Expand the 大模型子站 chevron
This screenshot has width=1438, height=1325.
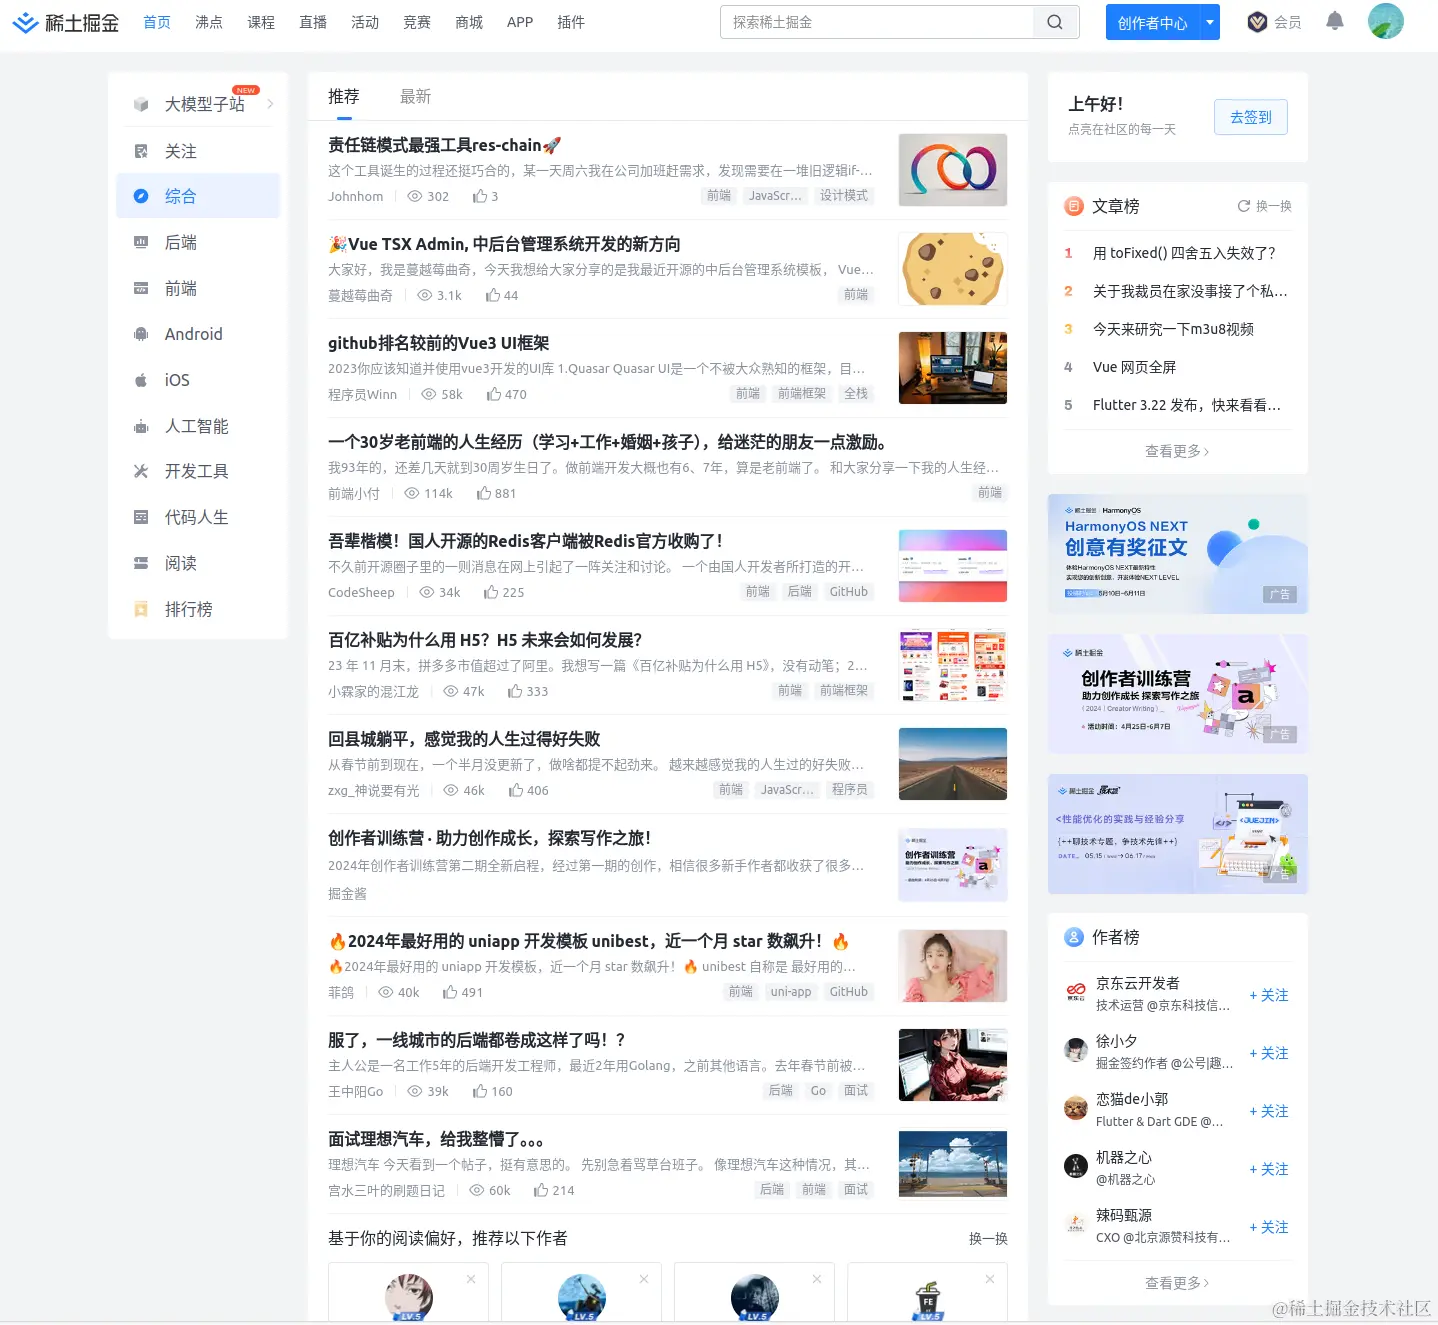(270, 104)
